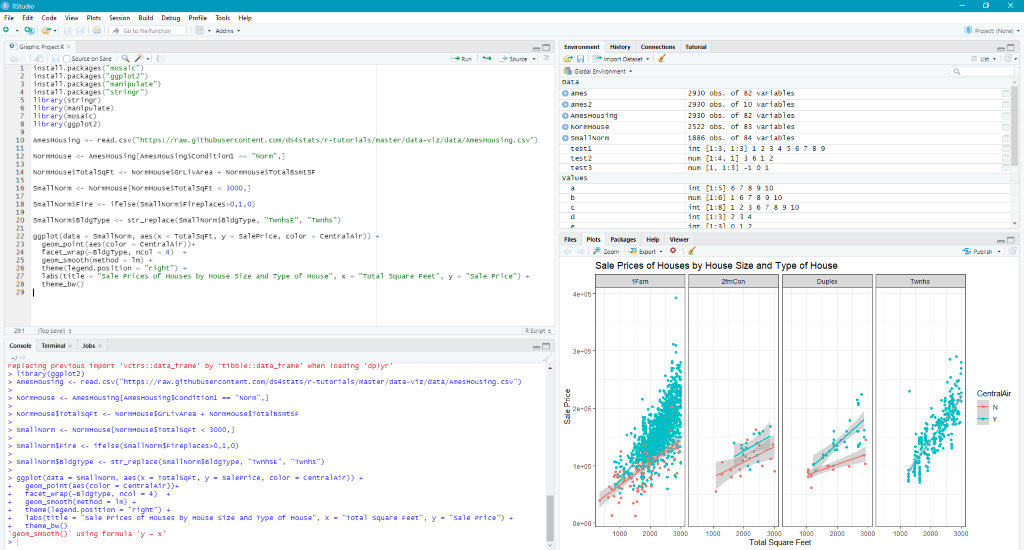The width and height of the screenshot is (1024, 550).
Task: Click the Source button
Action: click(514, 59)
